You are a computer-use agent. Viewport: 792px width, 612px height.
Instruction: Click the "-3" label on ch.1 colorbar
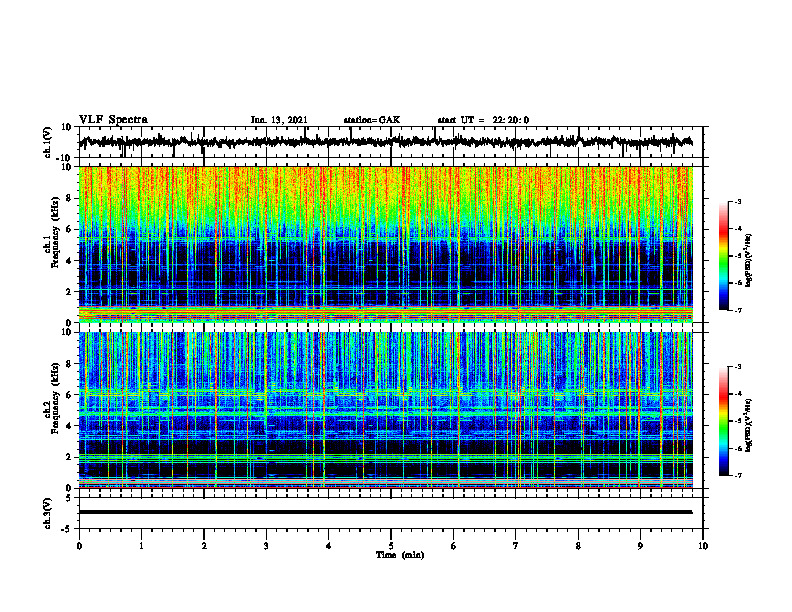pos(738,201)
